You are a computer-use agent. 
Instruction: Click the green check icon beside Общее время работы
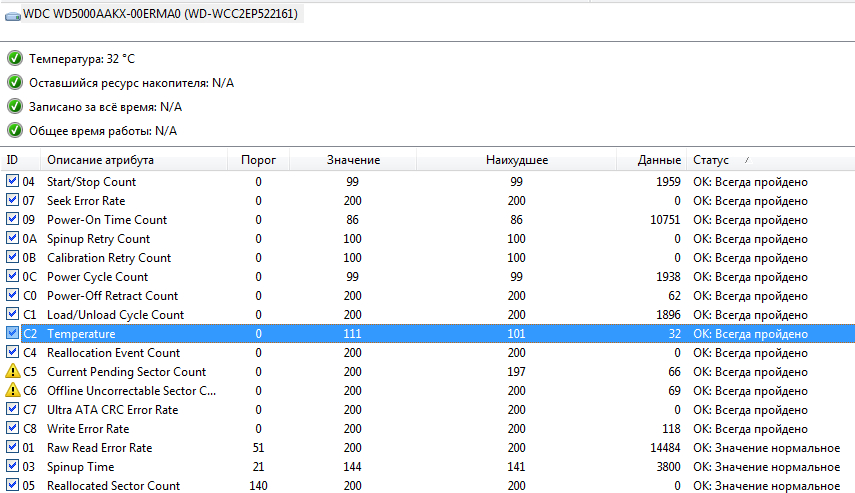coord(15,130)
